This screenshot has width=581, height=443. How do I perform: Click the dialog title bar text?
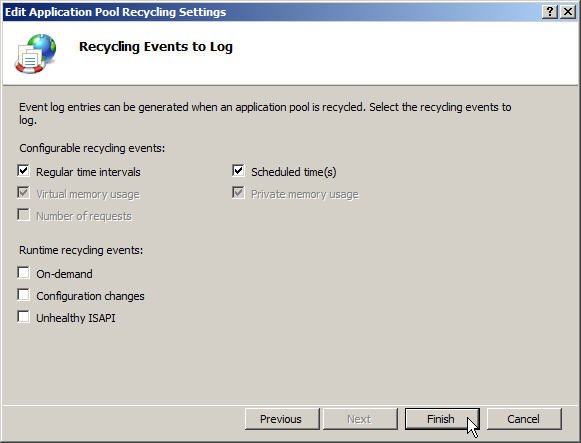click(x=115, y=12)
